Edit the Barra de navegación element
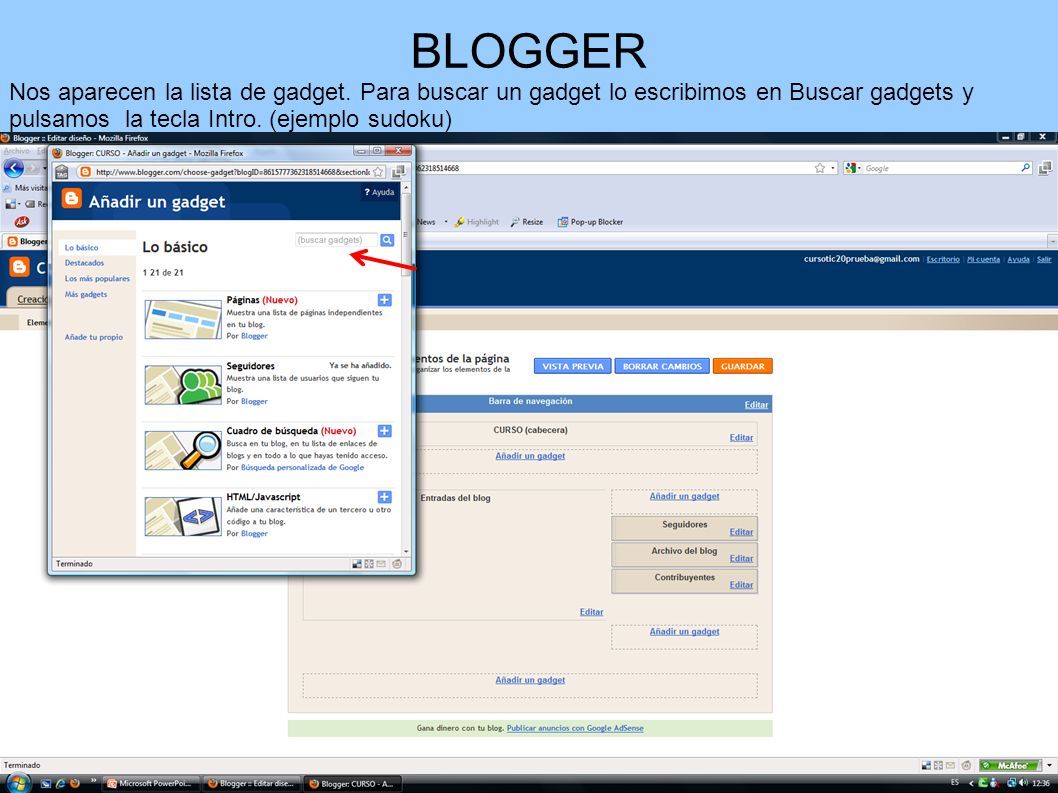The width and height of the screenshot is (1058, 793). point(756,405)
